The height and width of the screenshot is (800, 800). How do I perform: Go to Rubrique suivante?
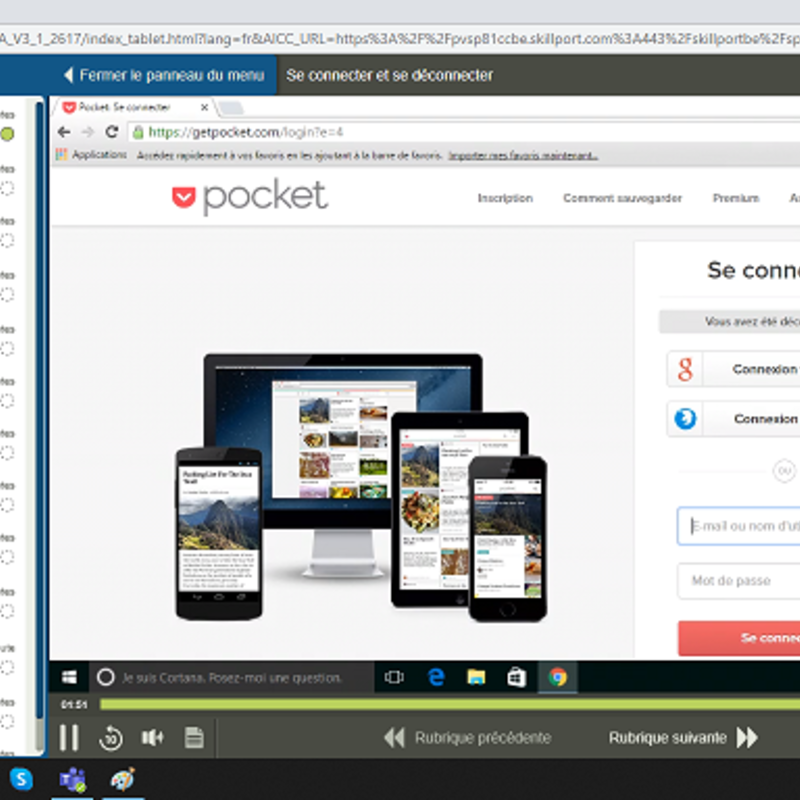[683, 737]
